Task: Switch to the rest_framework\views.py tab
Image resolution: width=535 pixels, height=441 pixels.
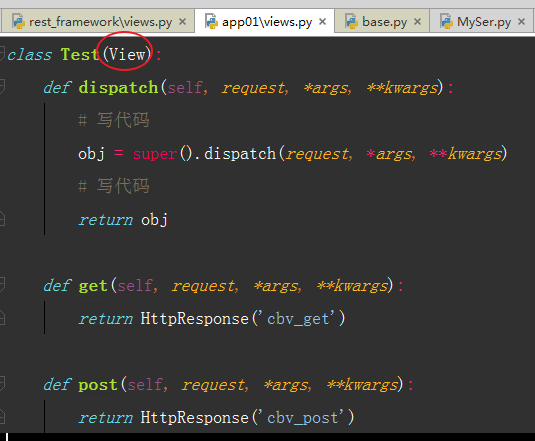Action: (x=98, y=22)
